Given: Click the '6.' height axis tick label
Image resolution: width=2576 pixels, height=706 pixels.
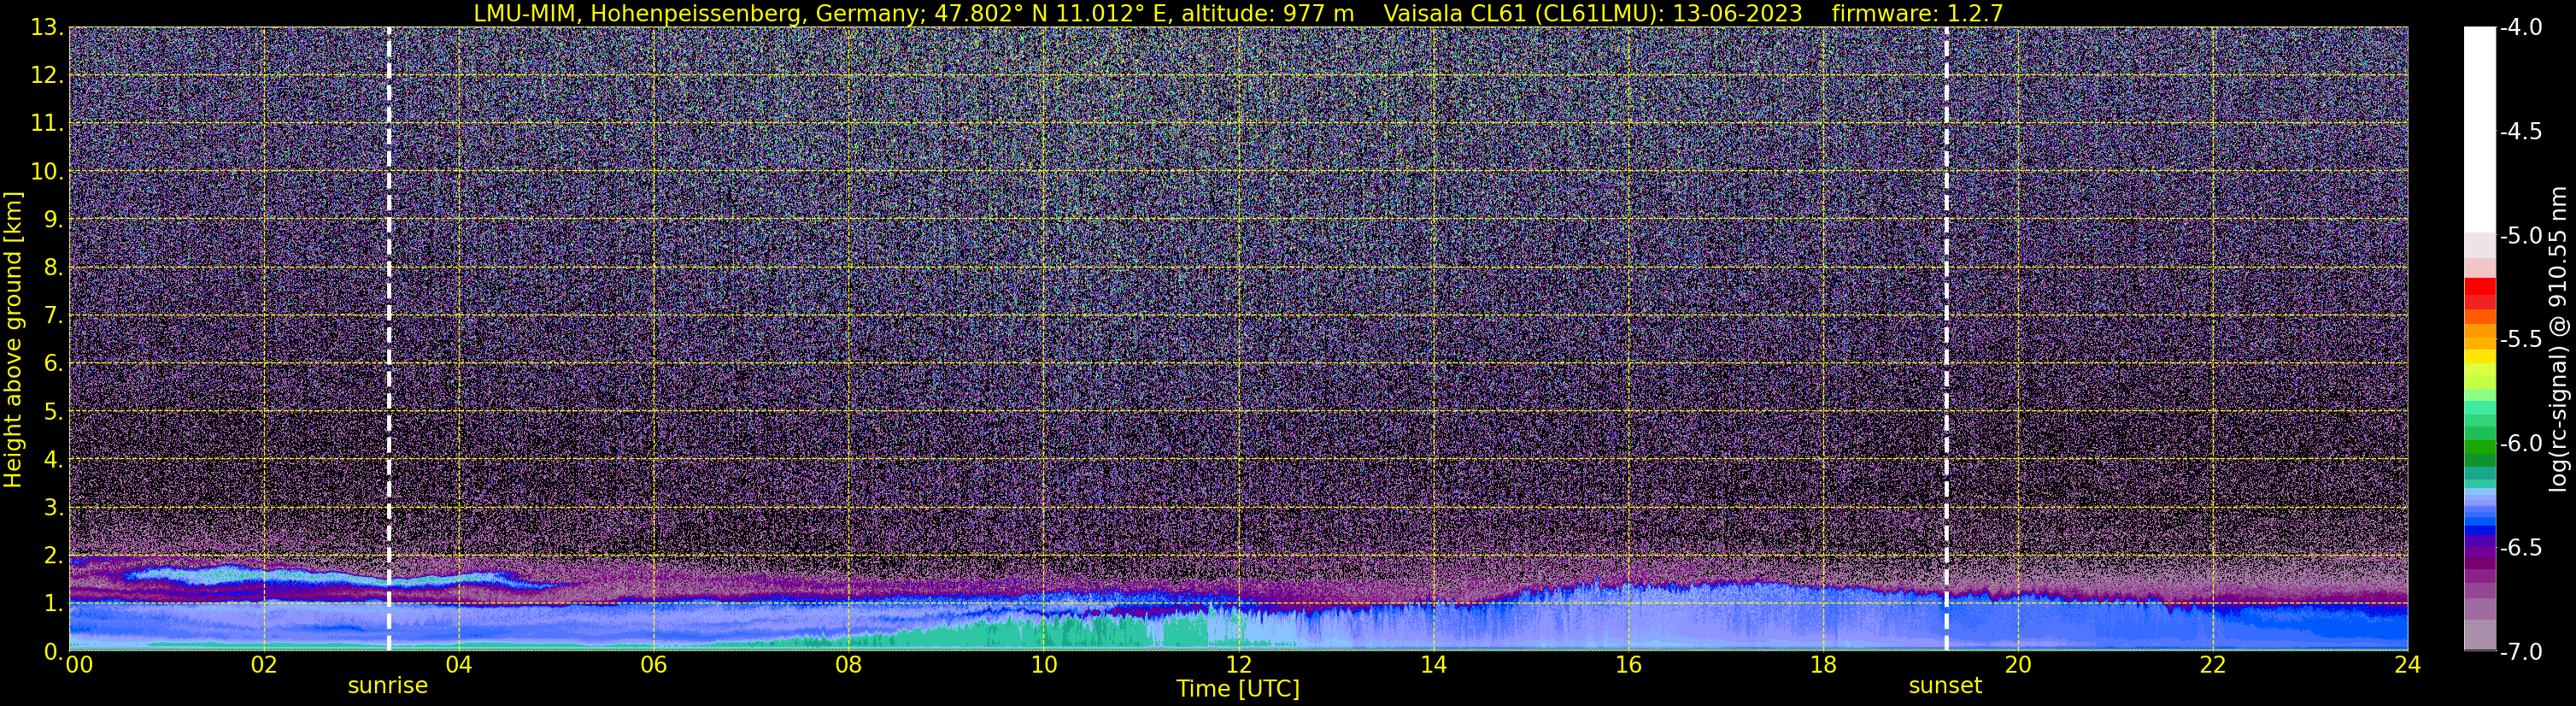Looking at the screenshot, I should (54, 363).
